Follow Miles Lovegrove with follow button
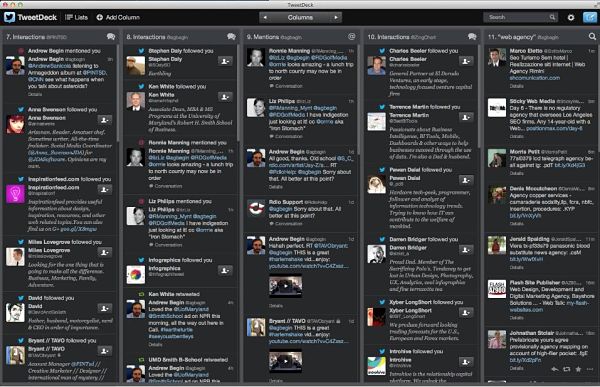 point(104,252)
